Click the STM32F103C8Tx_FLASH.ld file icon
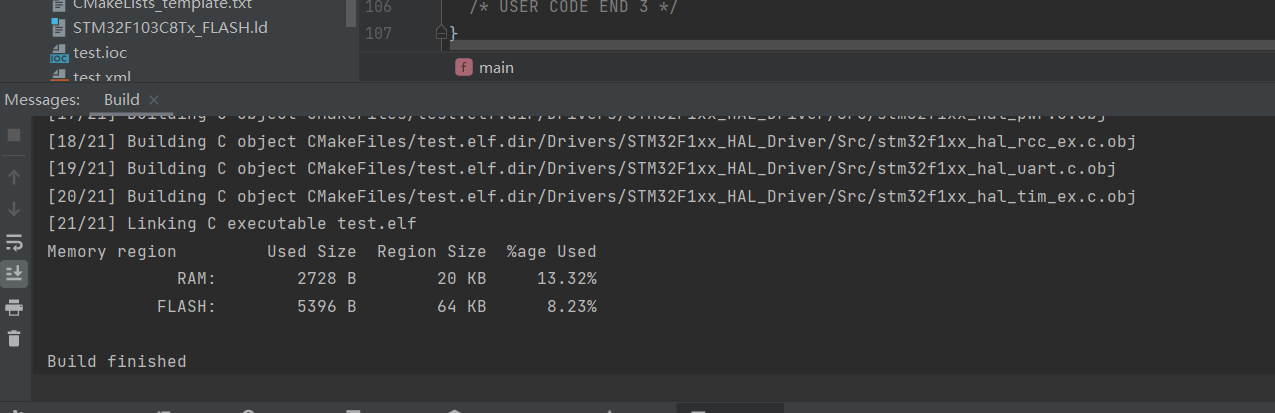Screen dimensions: 1275x413 59,28
